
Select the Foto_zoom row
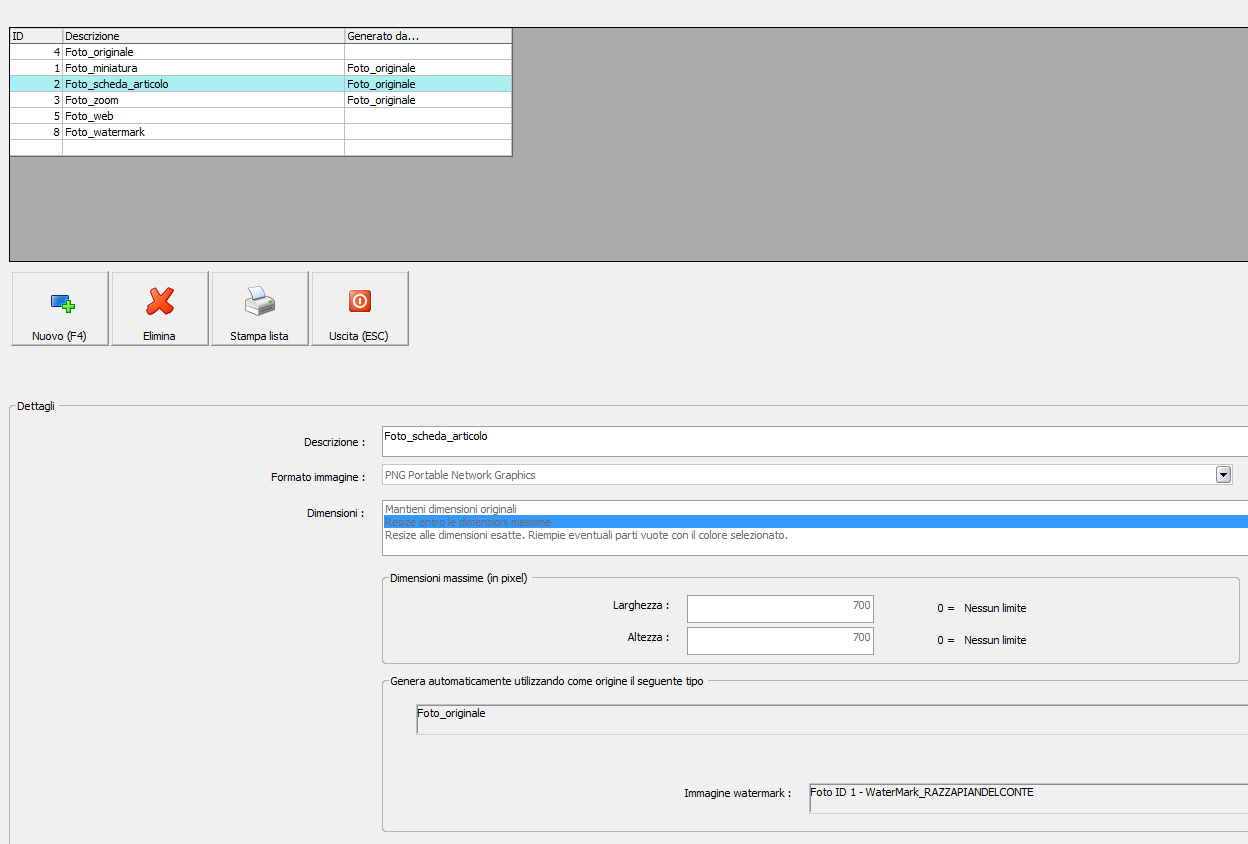(x=261, y=100)
